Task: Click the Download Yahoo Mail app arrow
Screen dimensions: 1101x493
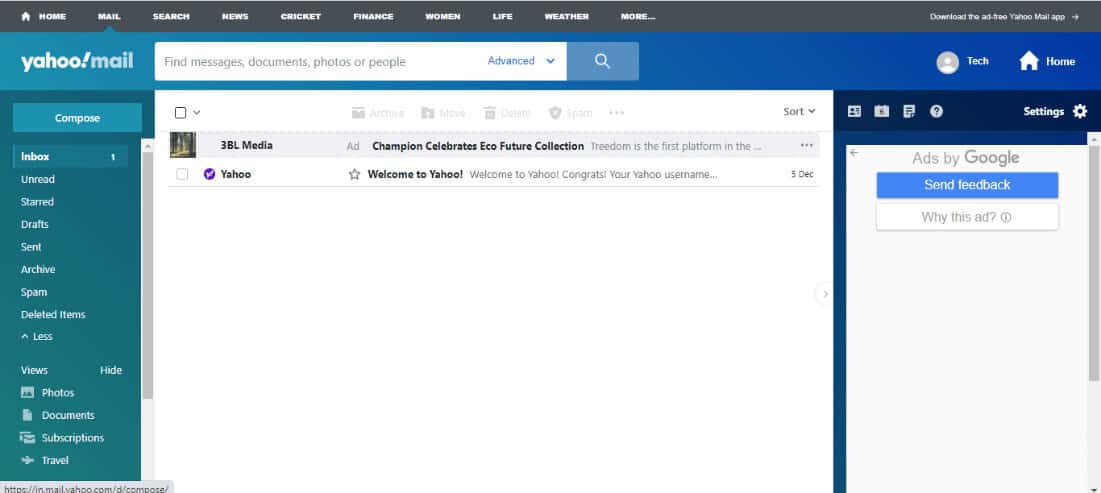Action: pyautogui.click(x=1075, y=16)
